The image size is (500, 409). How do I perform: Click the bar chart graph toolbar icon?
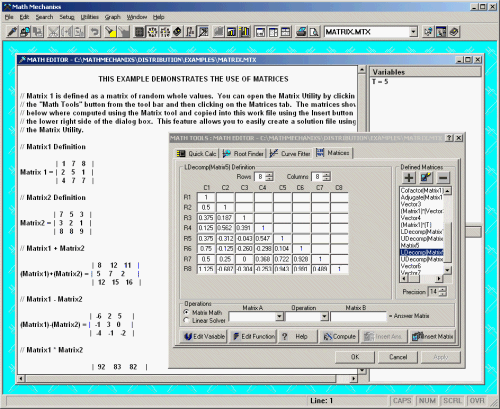(231, 32)
